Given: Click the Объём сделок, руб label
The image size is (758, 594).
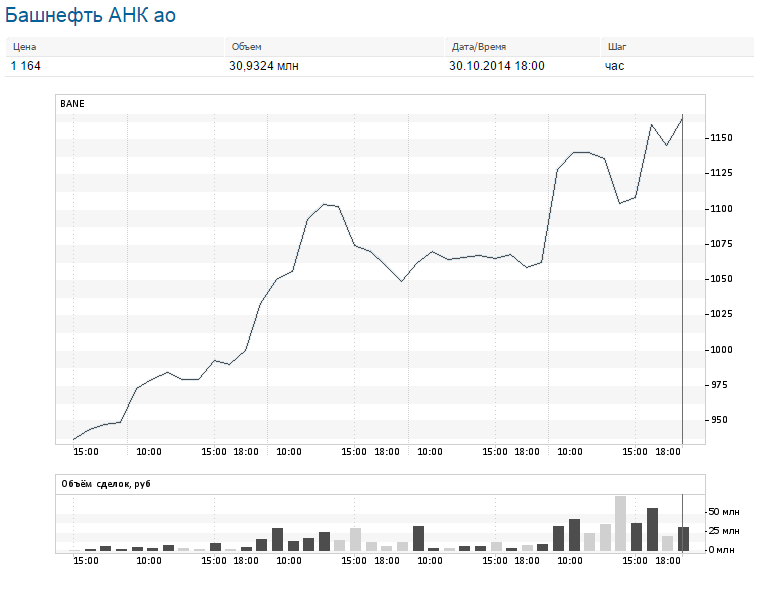Looking at the screenshot, I should (106, 484).
